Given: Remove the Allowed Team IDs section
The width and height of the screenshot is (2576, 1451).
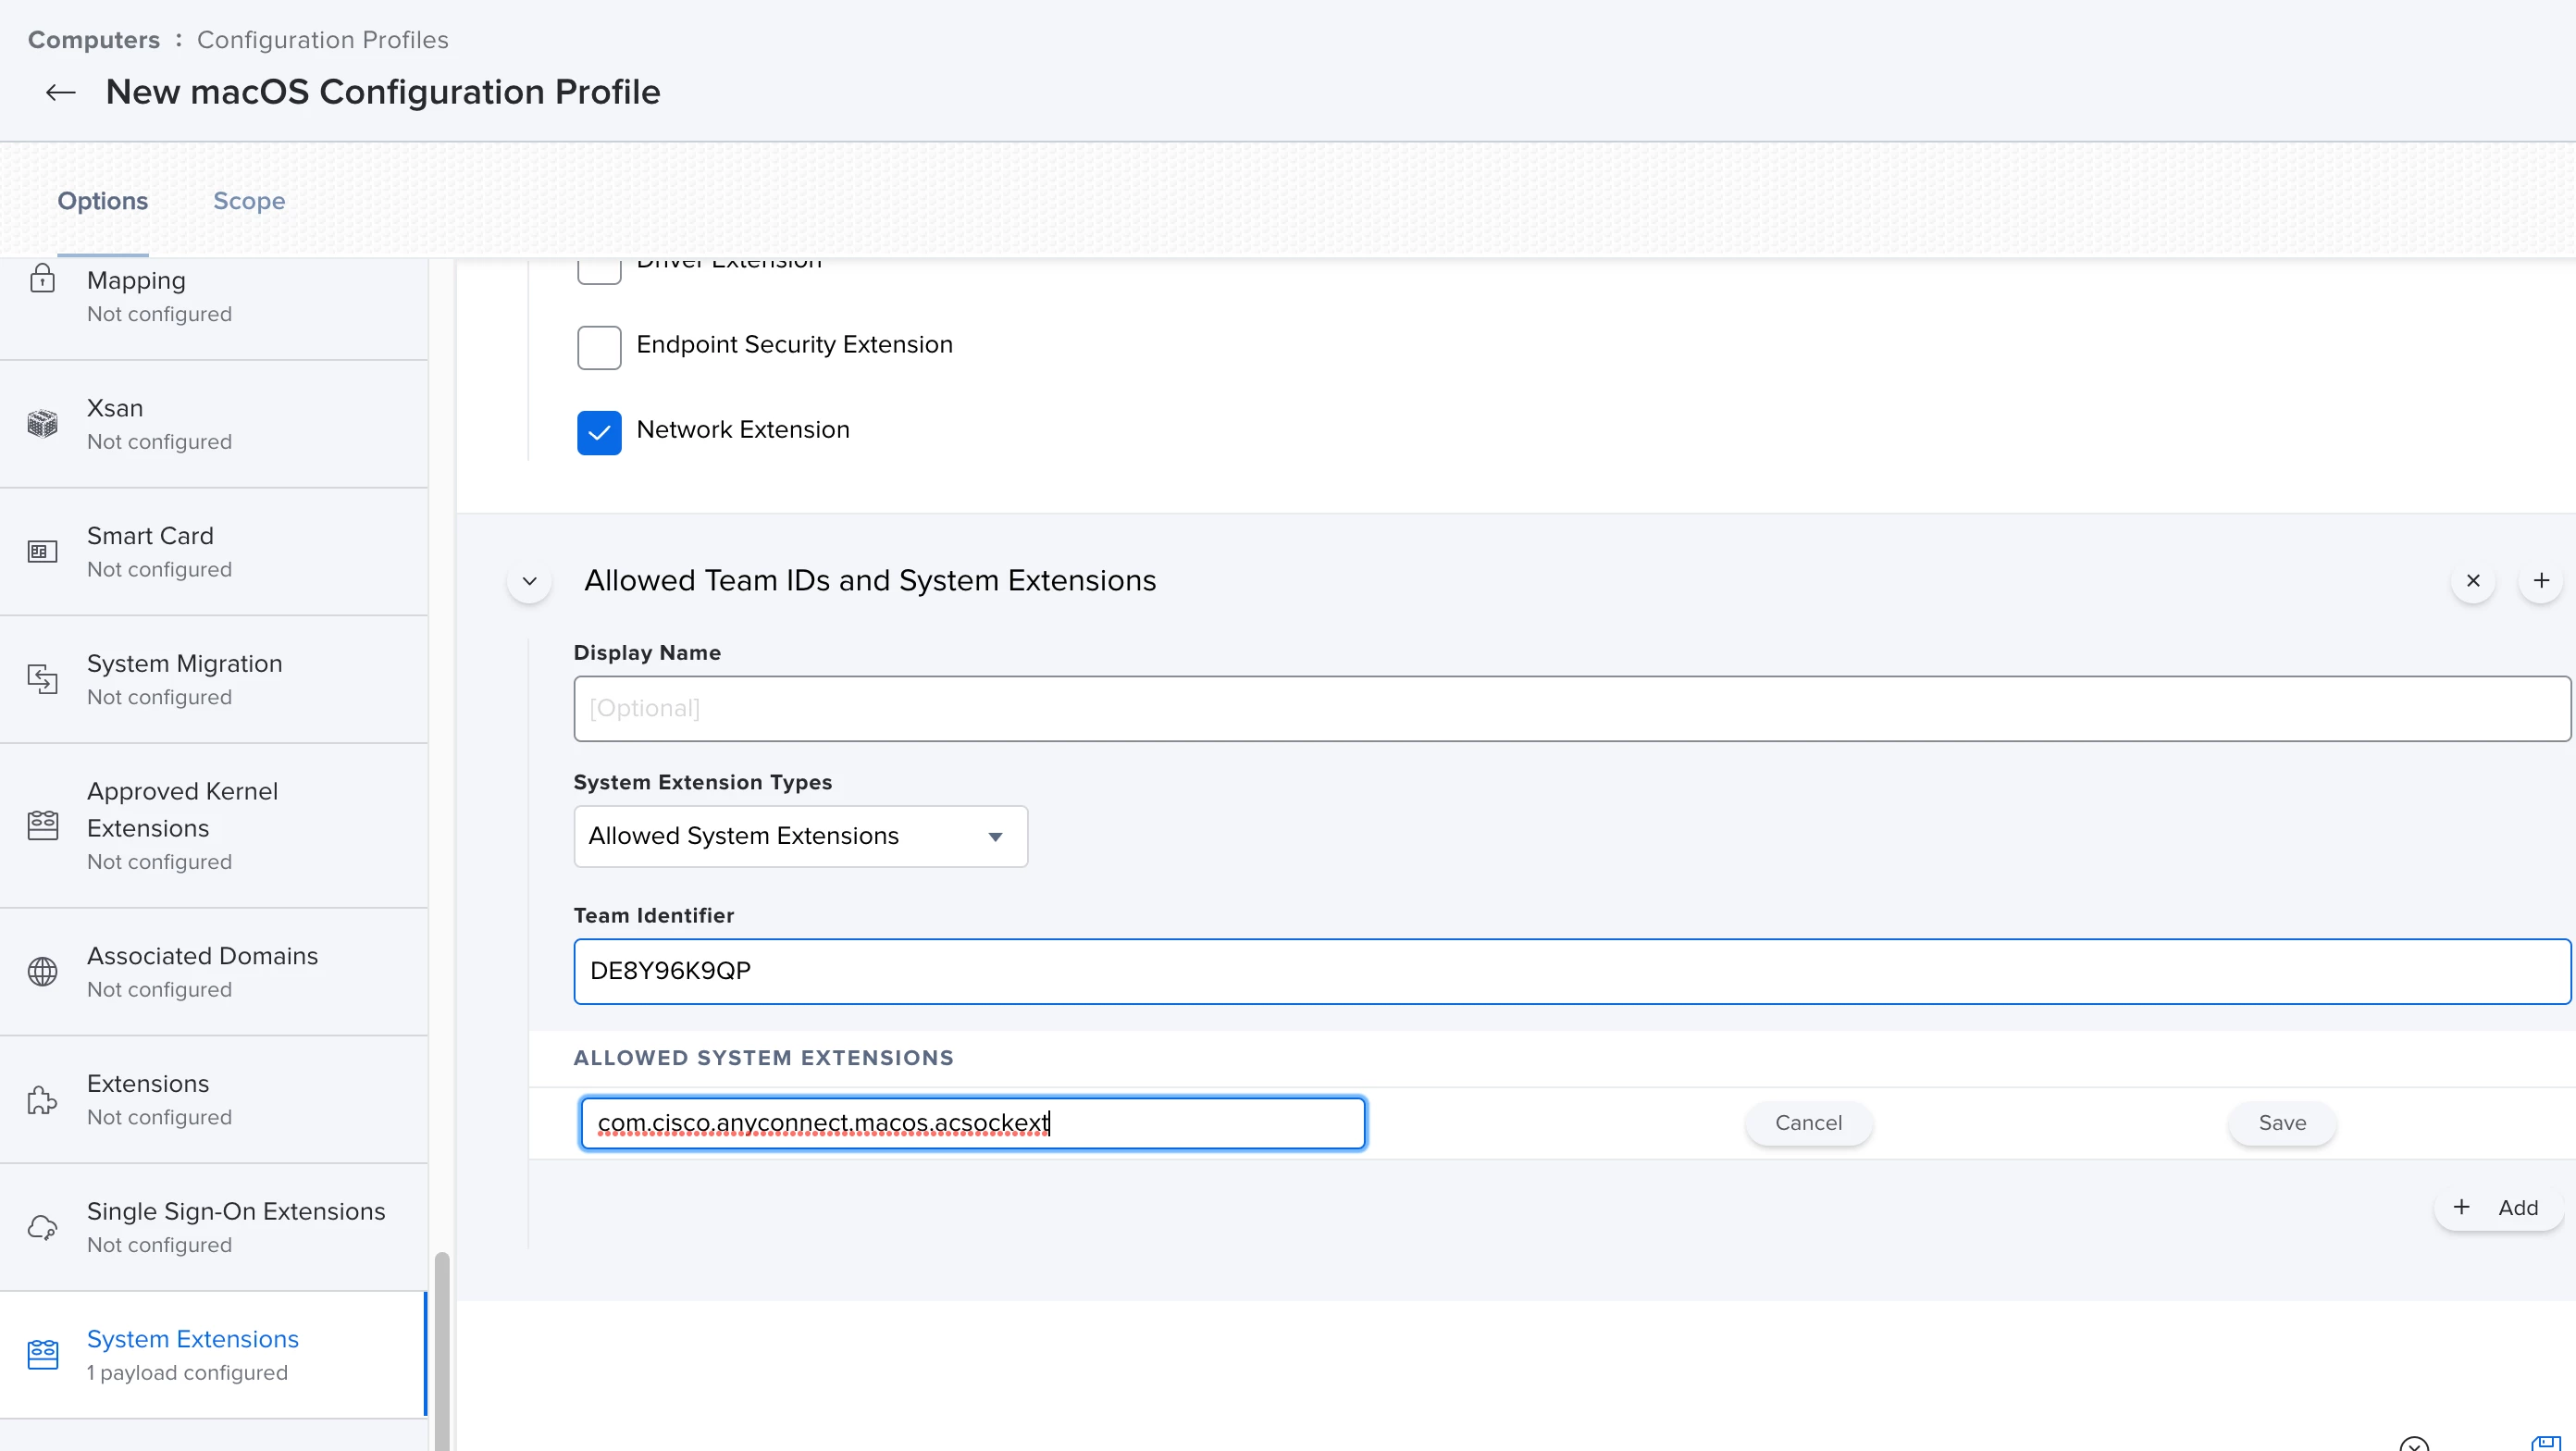Looking at the screenshot, I should (2472, 581).
